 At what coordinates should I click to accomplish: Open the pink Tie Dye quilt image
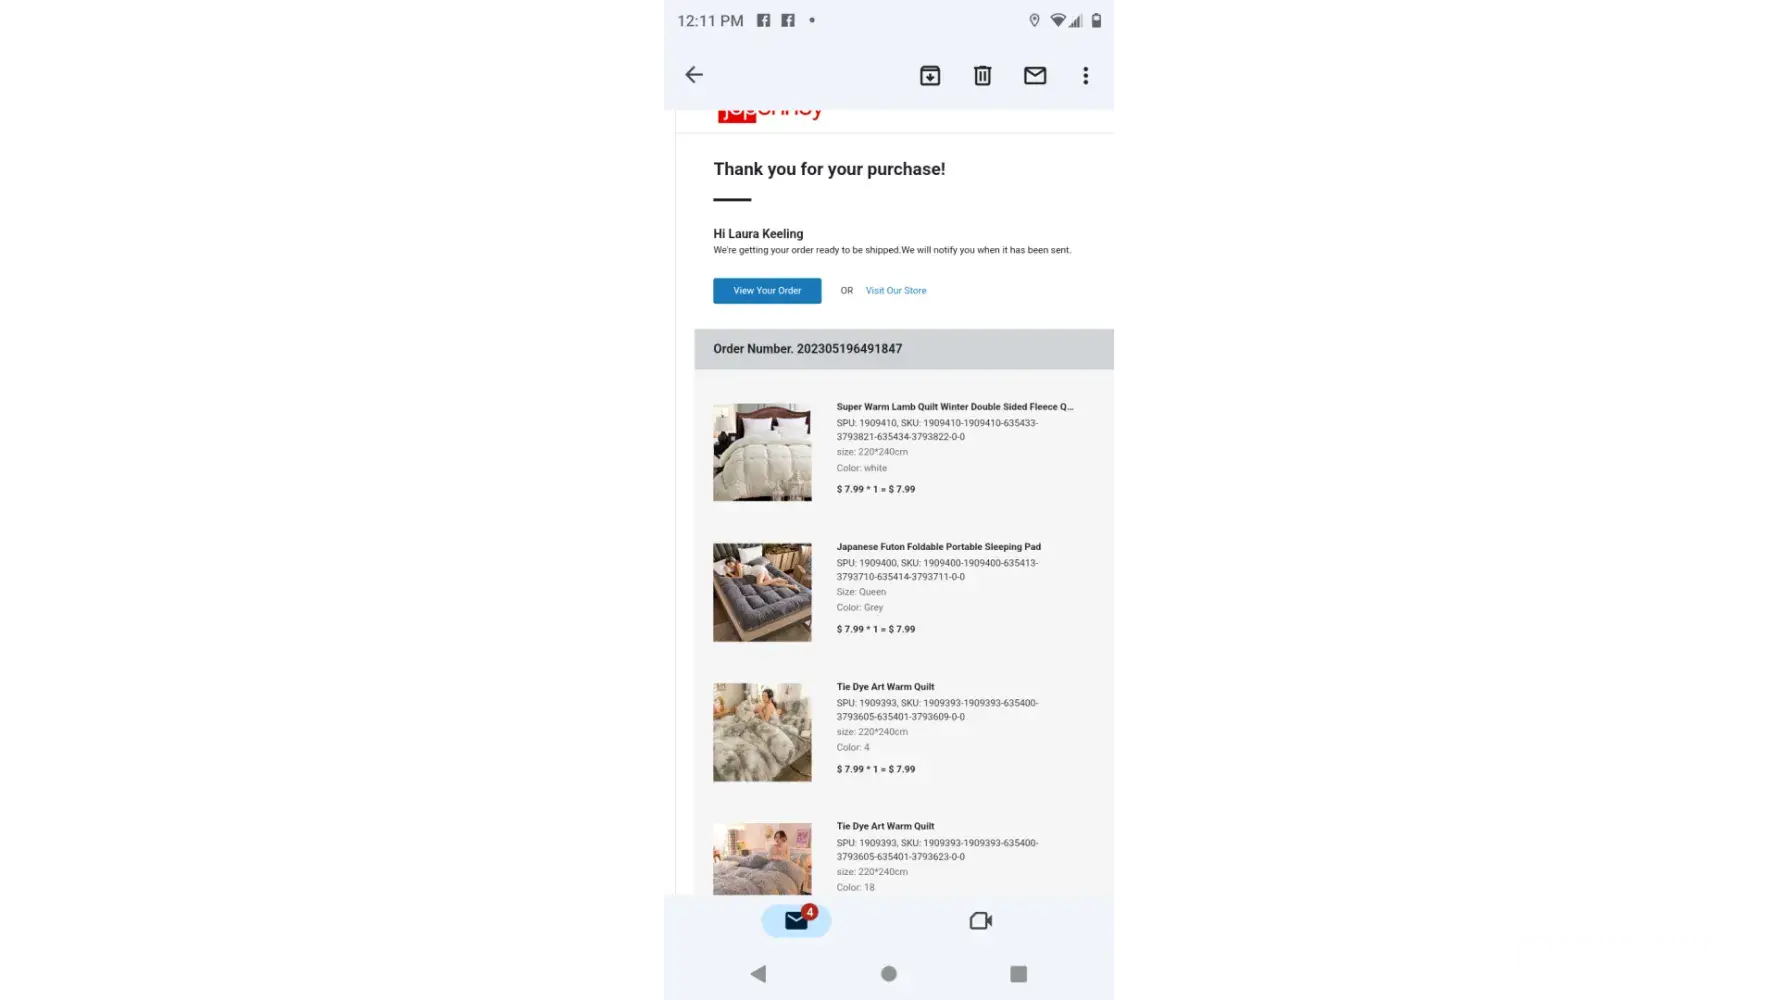pos(762,859)
